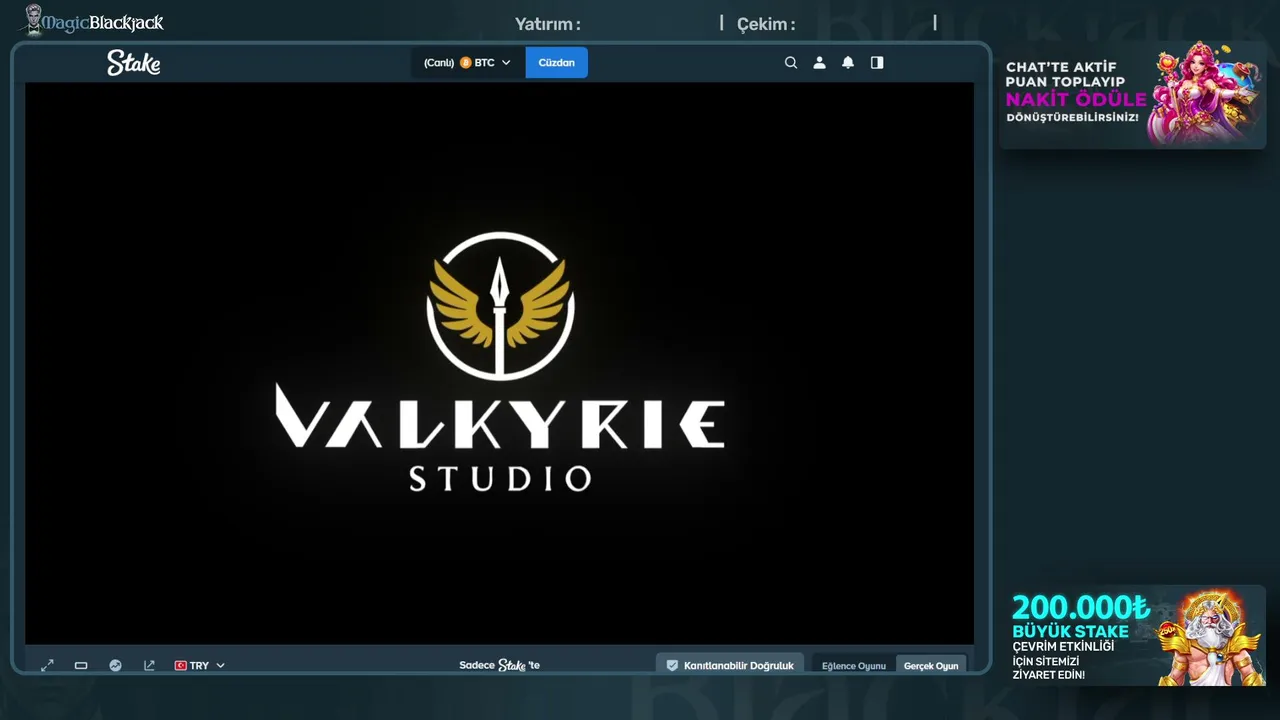
Task: Switch to theater mode rectangle icon
Action: [81, 665]
